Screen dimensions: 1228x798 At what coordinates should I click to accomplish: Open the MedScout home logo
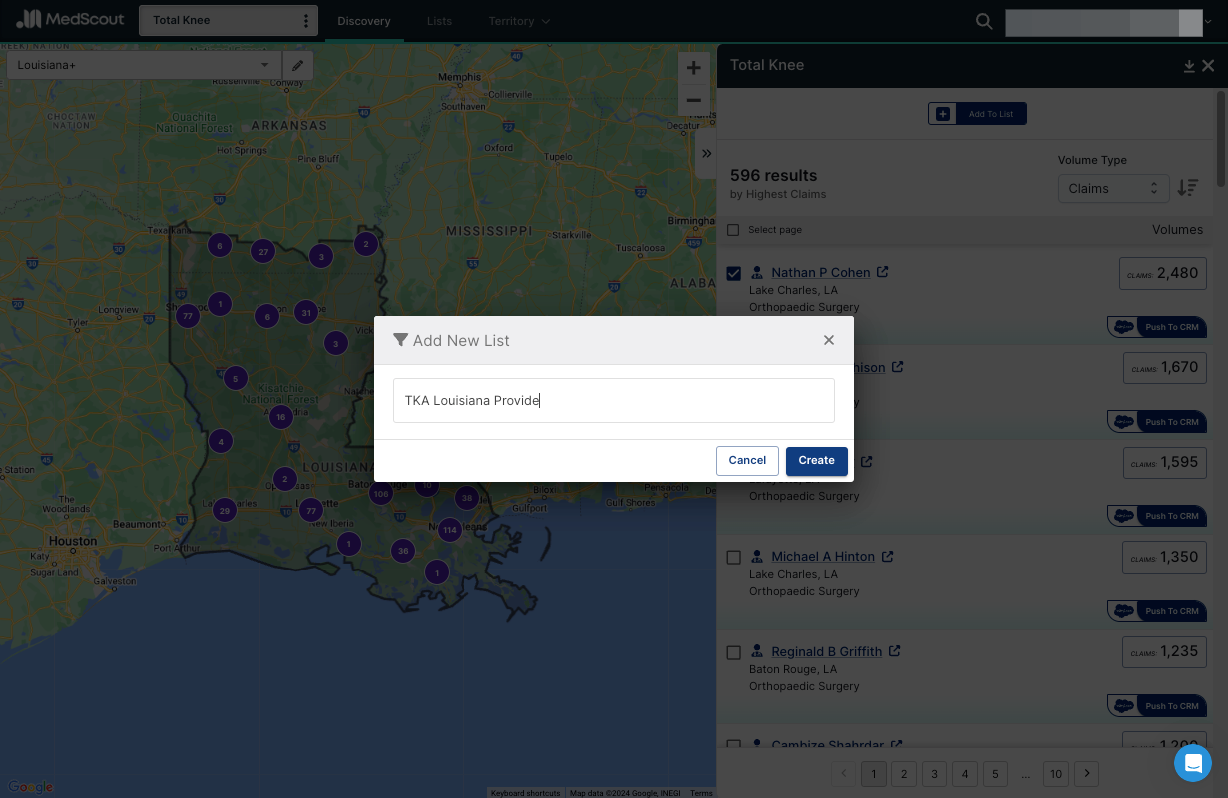click(x=70, y=20)
